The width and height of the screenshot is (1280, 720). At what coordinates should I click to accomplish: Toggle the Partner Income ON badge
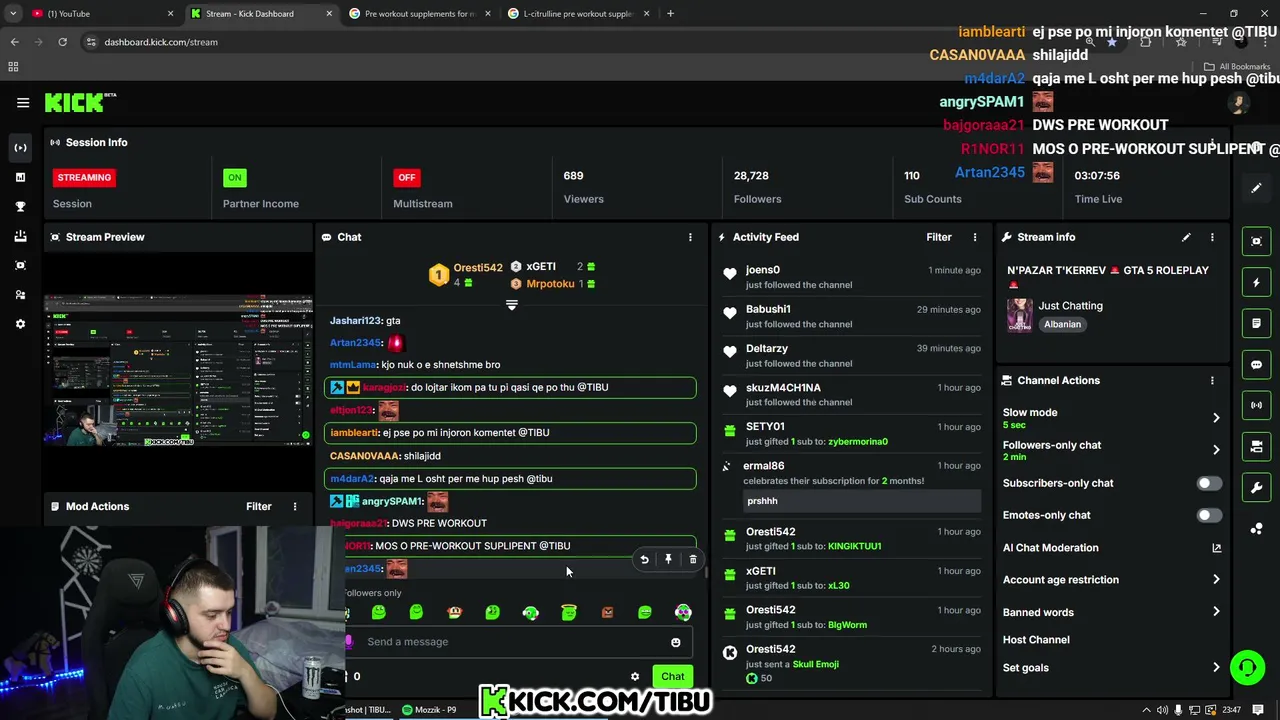pyautogui.click(x=234, y=177)
